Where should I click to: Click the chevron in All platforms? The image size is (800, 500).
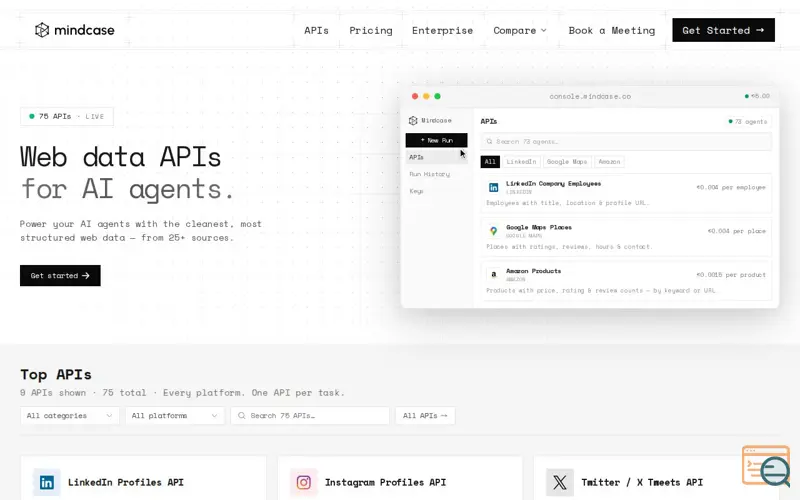point(214,415)
